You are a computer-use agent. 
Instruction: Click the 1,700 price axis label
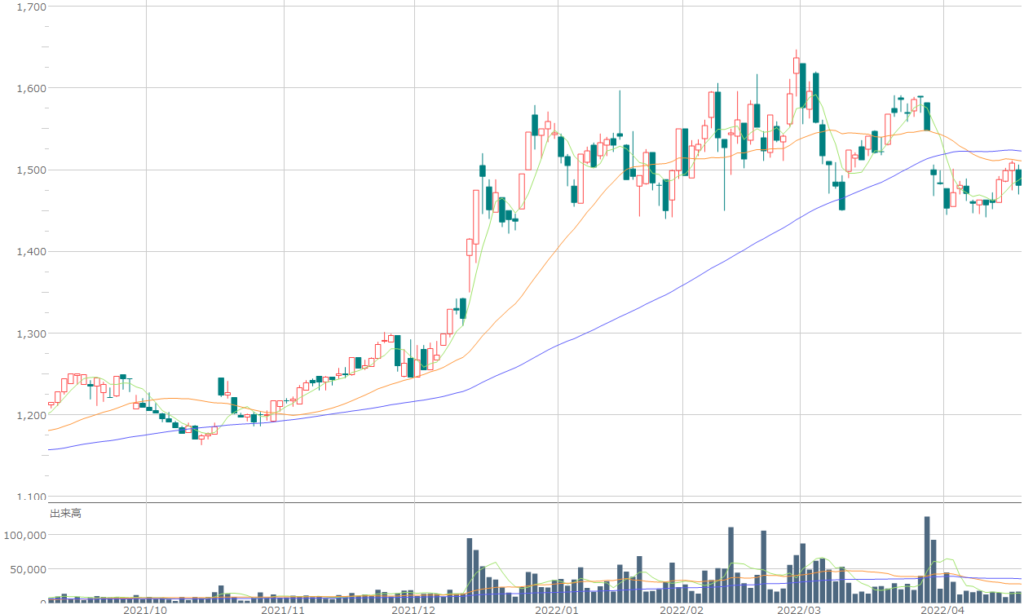31,7
